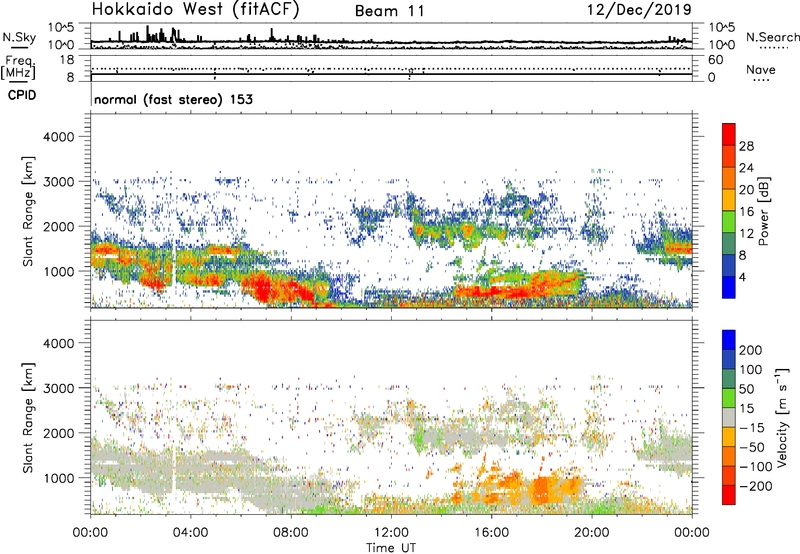Click the left '10^5' noise axis tick
The image size is (800, 554).
pos(61,27)
